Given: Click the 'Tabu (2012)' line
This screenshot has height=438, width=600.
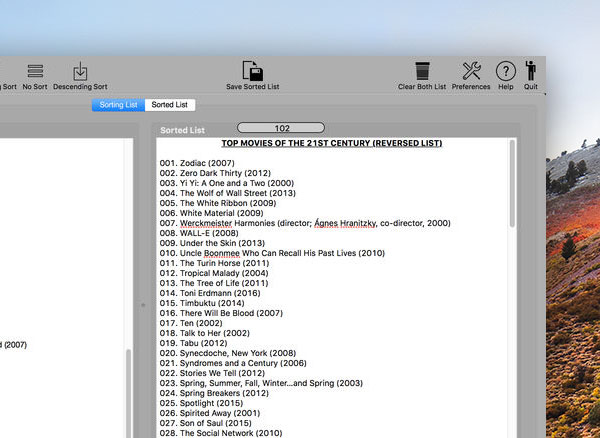Looking at the screenshot, I should pos(193,343).
